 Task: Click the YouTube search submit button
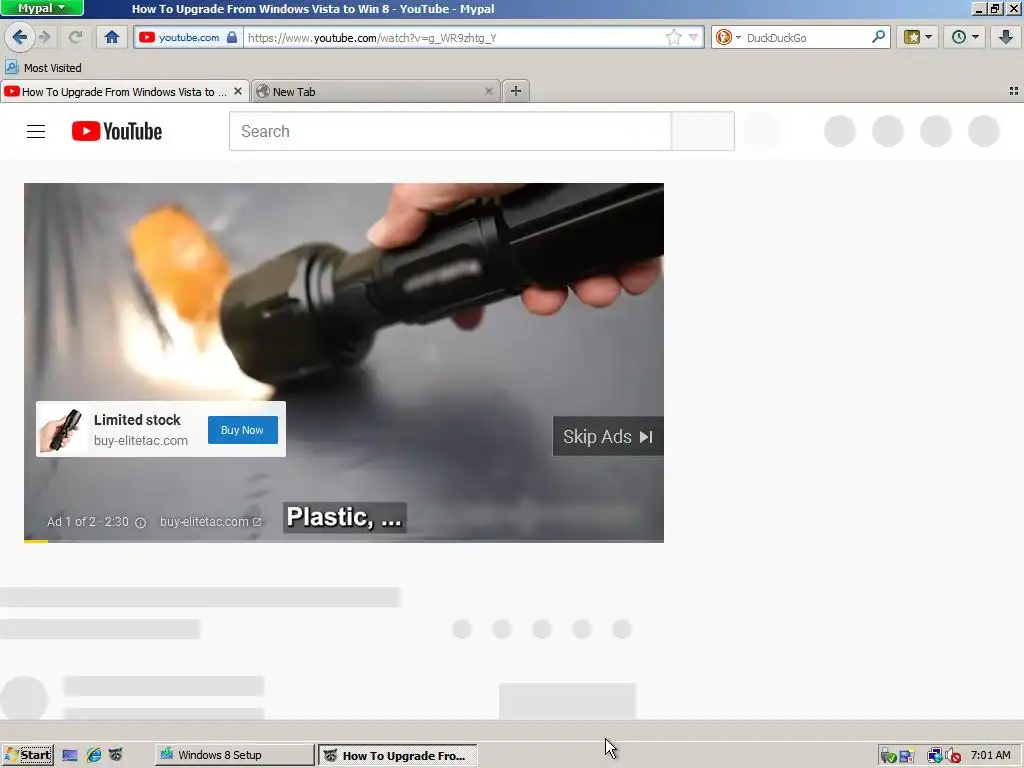pyautogui.click(x=703, y=131)
